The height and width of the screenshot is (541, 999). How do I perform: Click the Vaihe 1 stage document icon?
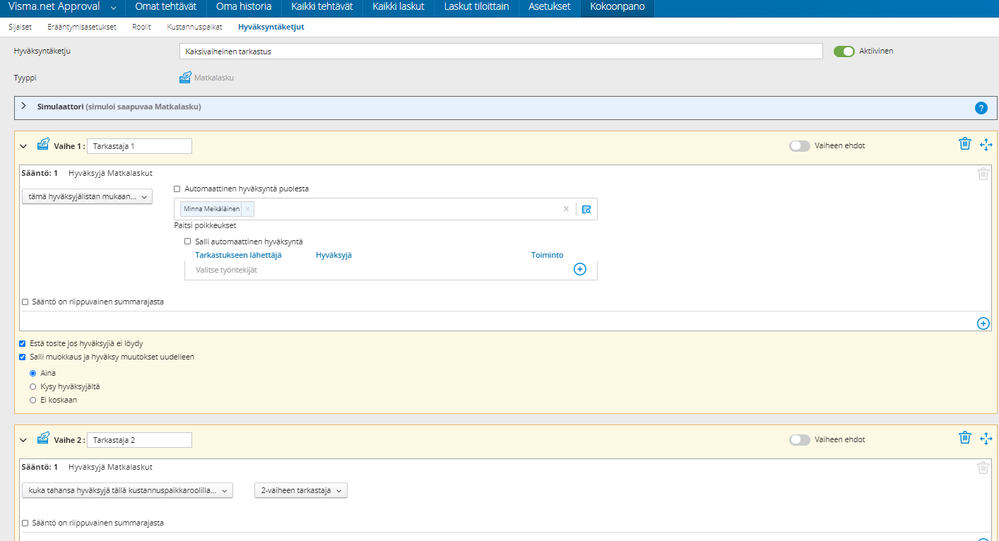[43, 145]
